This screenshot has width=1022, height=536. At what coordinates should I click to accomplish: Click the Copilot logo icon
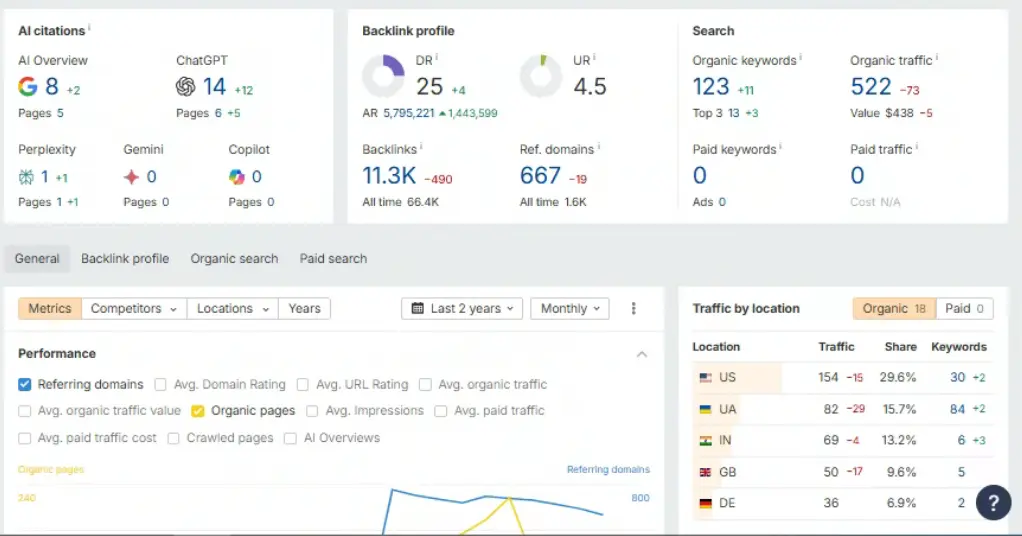(237, 177)
